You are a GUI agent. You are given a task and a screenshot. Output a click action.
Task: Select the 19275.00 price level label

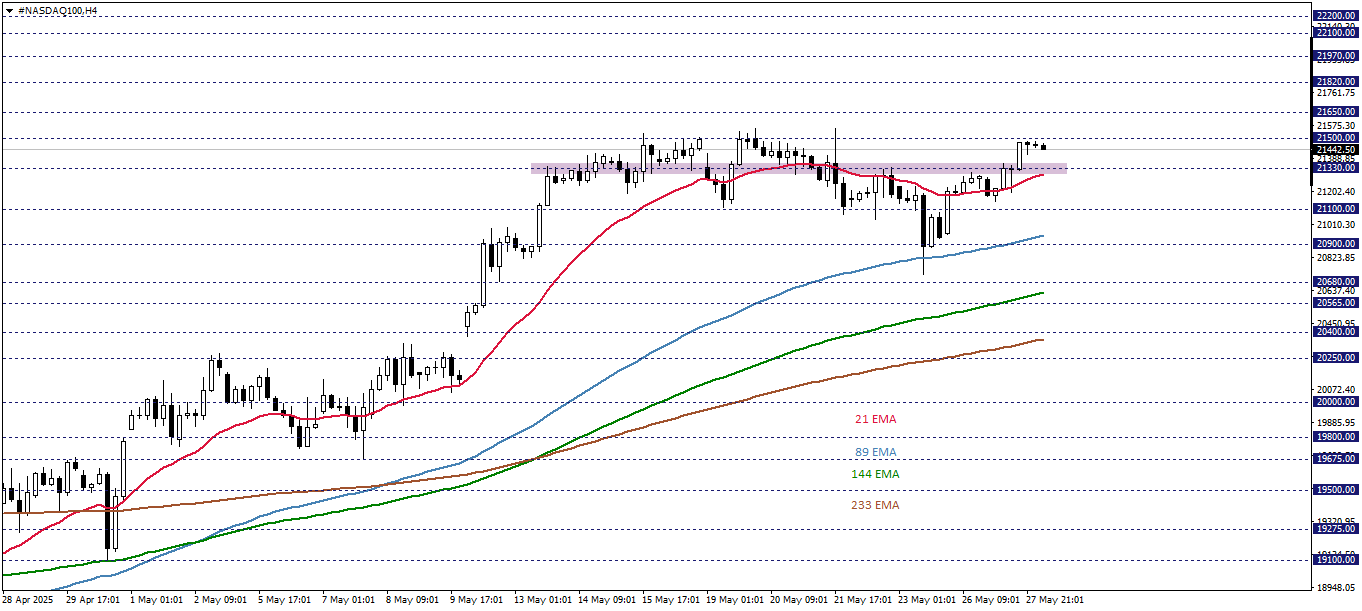pos(1336,530)
